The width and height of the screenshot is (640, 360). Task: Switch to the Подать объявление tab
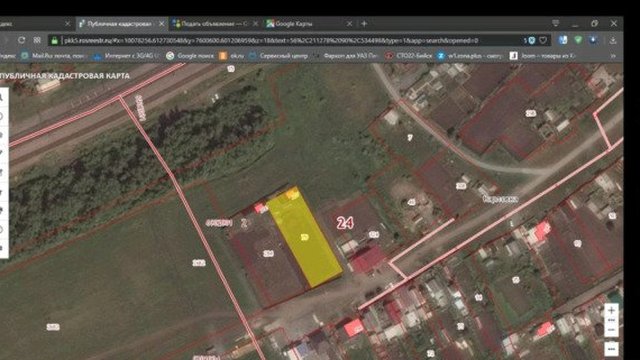(x=216, y=24)
